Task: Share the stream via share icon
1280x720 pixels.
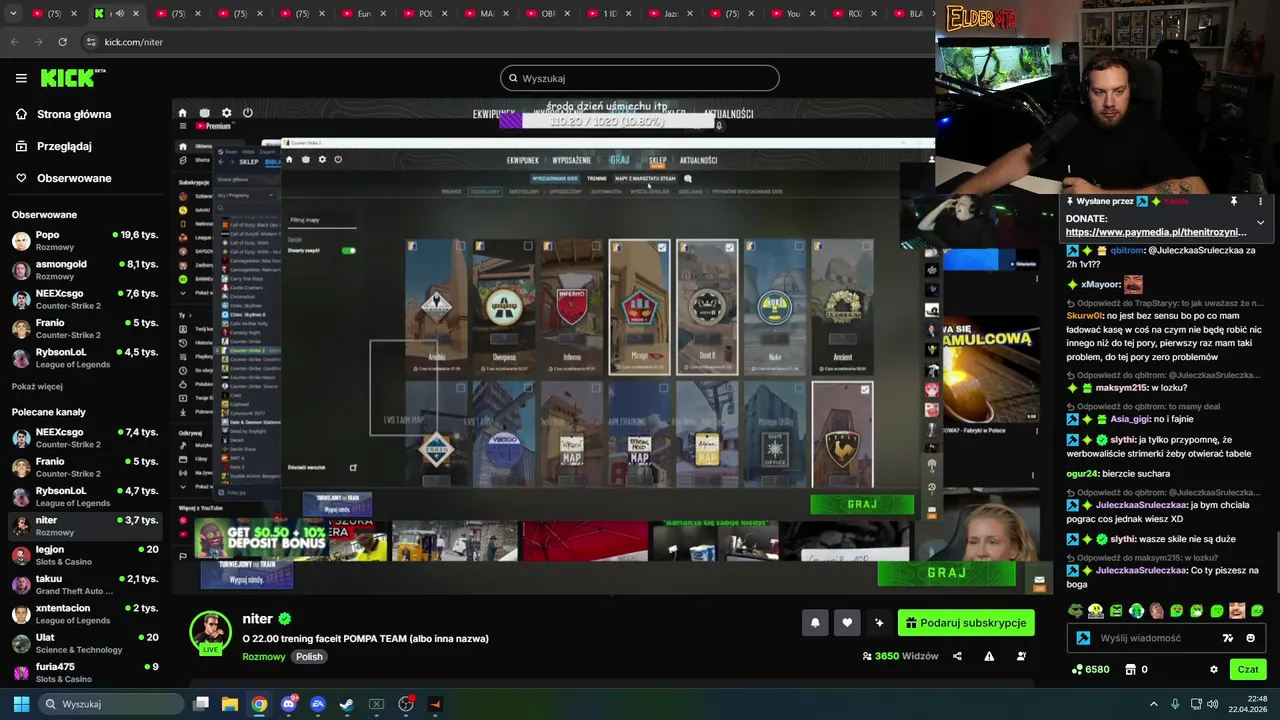Action: 957,656
